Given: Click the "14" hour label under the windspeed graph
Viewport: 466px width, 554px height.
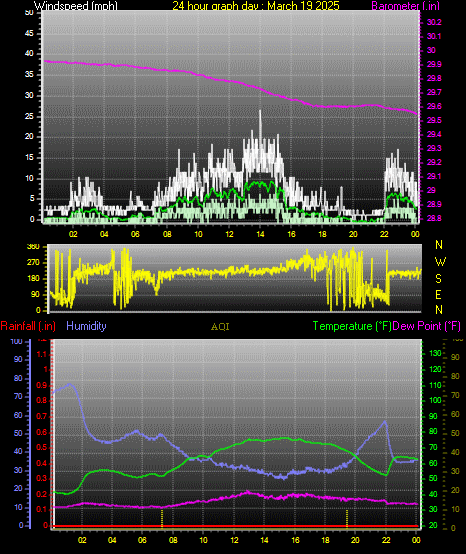Looking at the screenshot, I should point(260,234).
